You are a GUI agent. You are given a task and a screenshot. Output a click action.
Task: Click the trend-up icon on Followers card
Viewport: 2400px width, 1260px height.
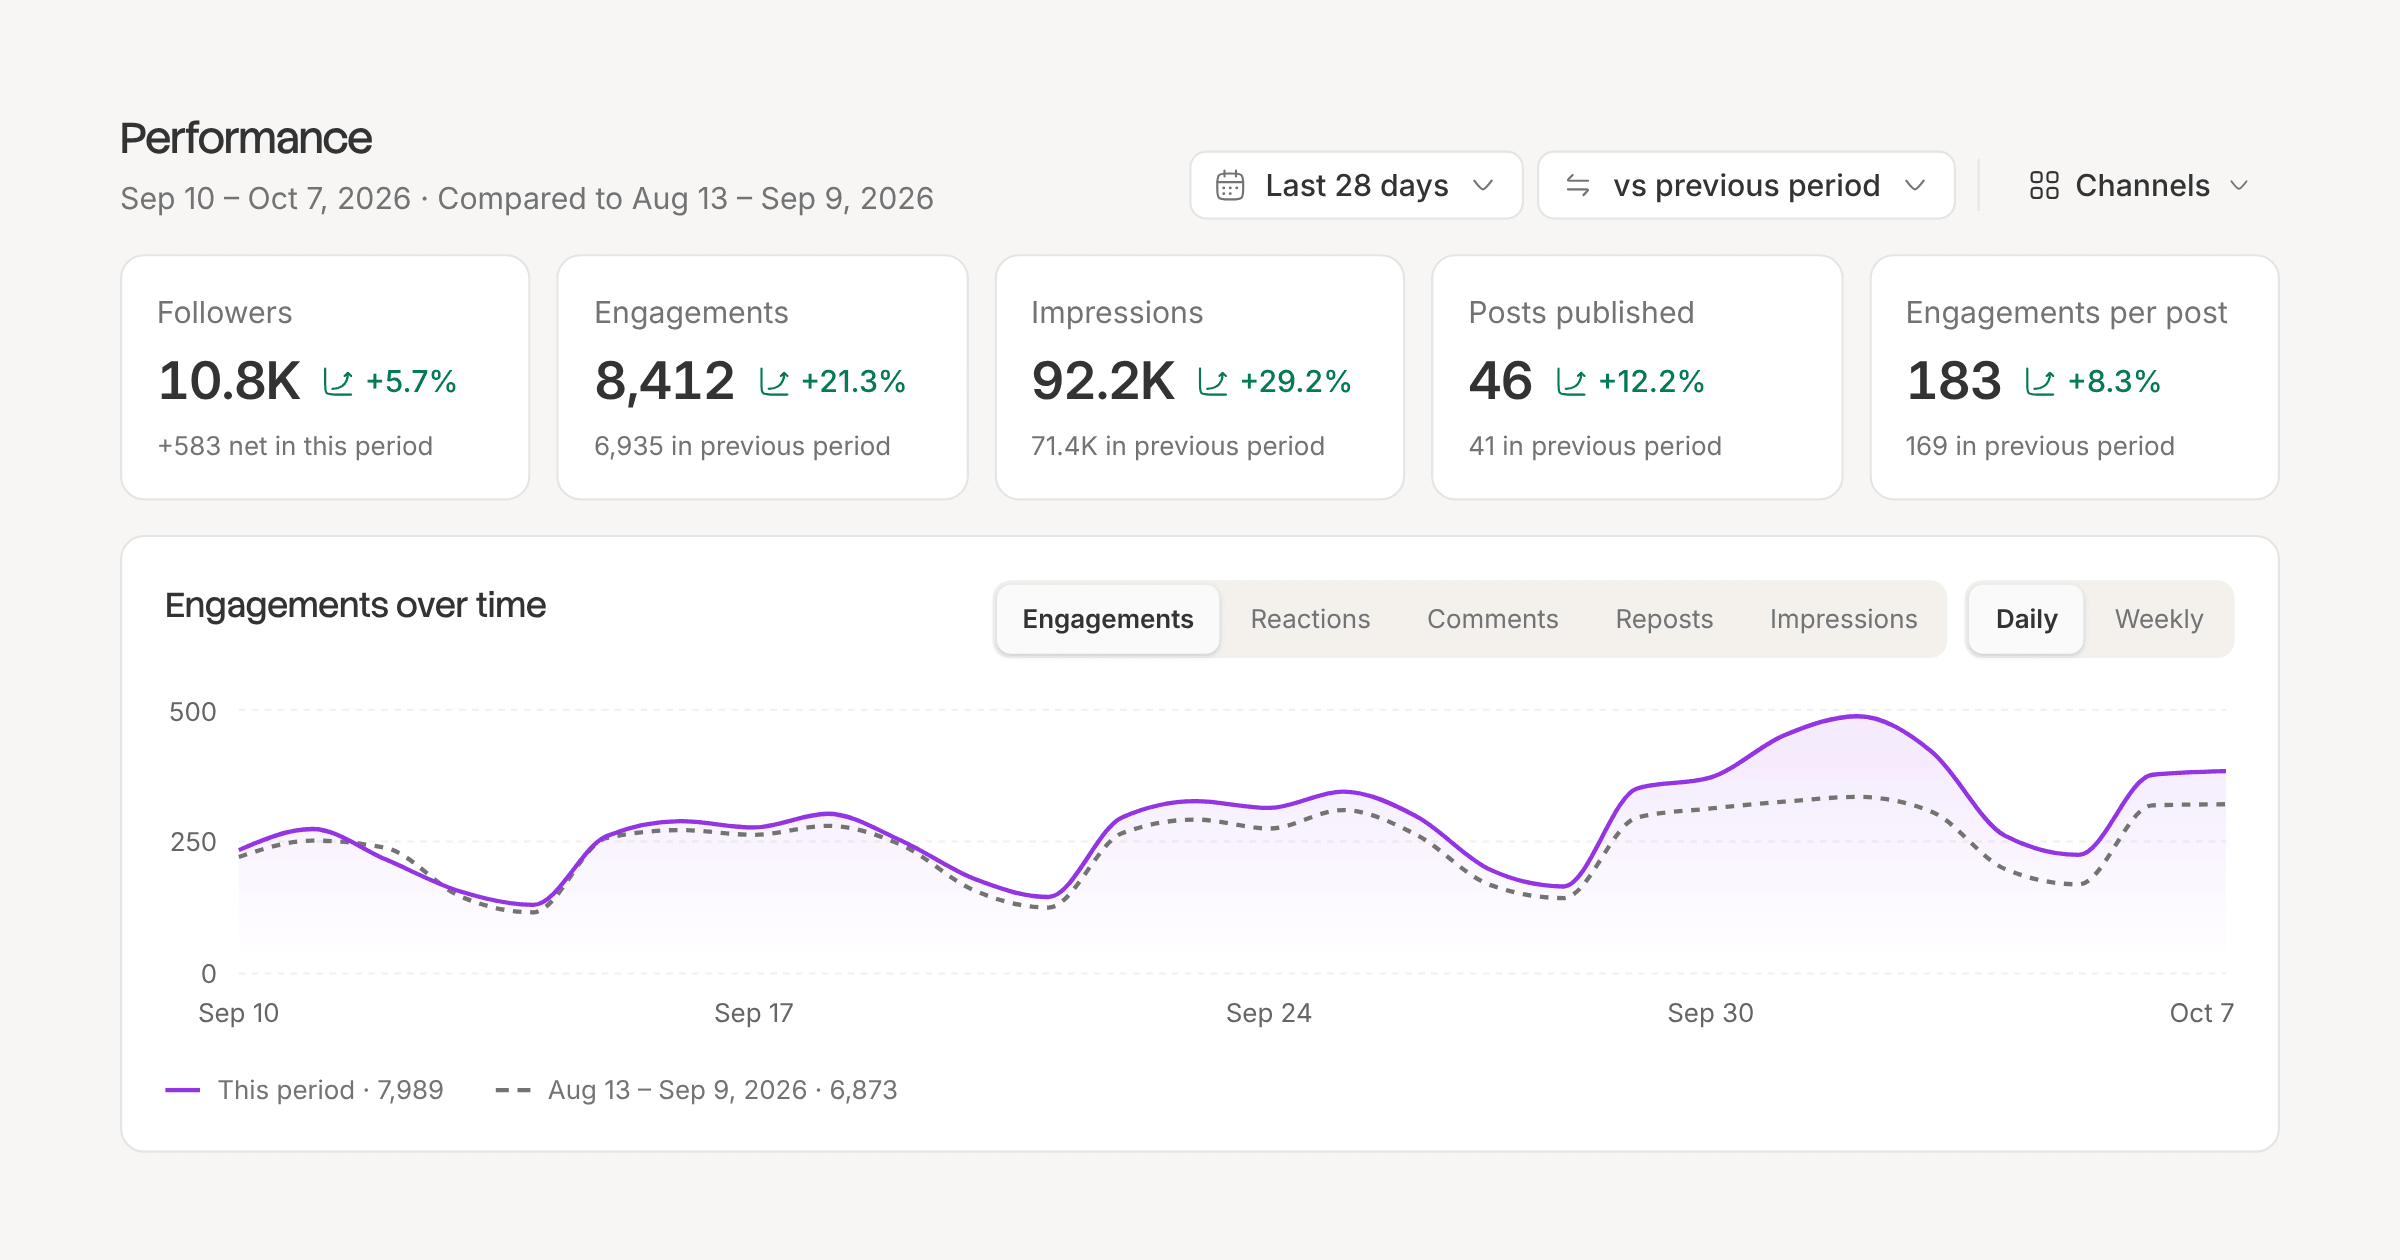[338, 382]
